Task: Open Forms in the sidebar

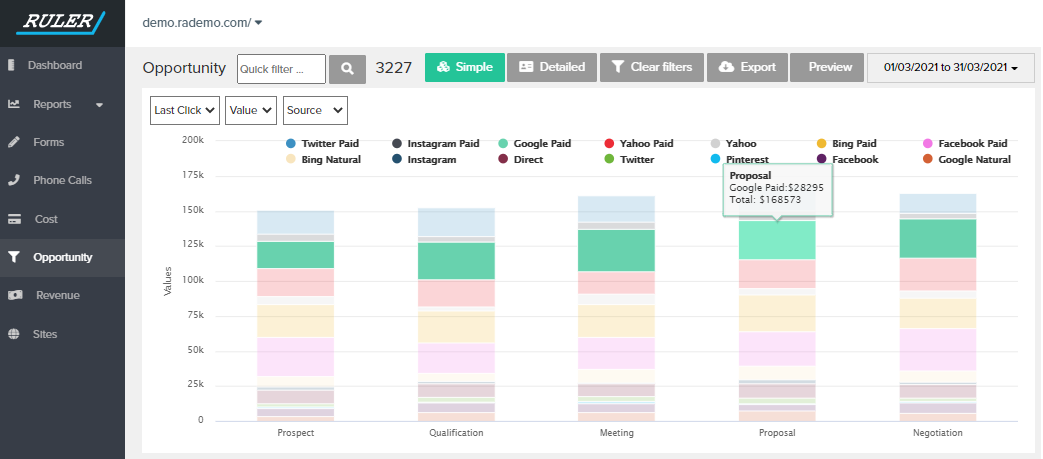Action: [x=48, y=142]
